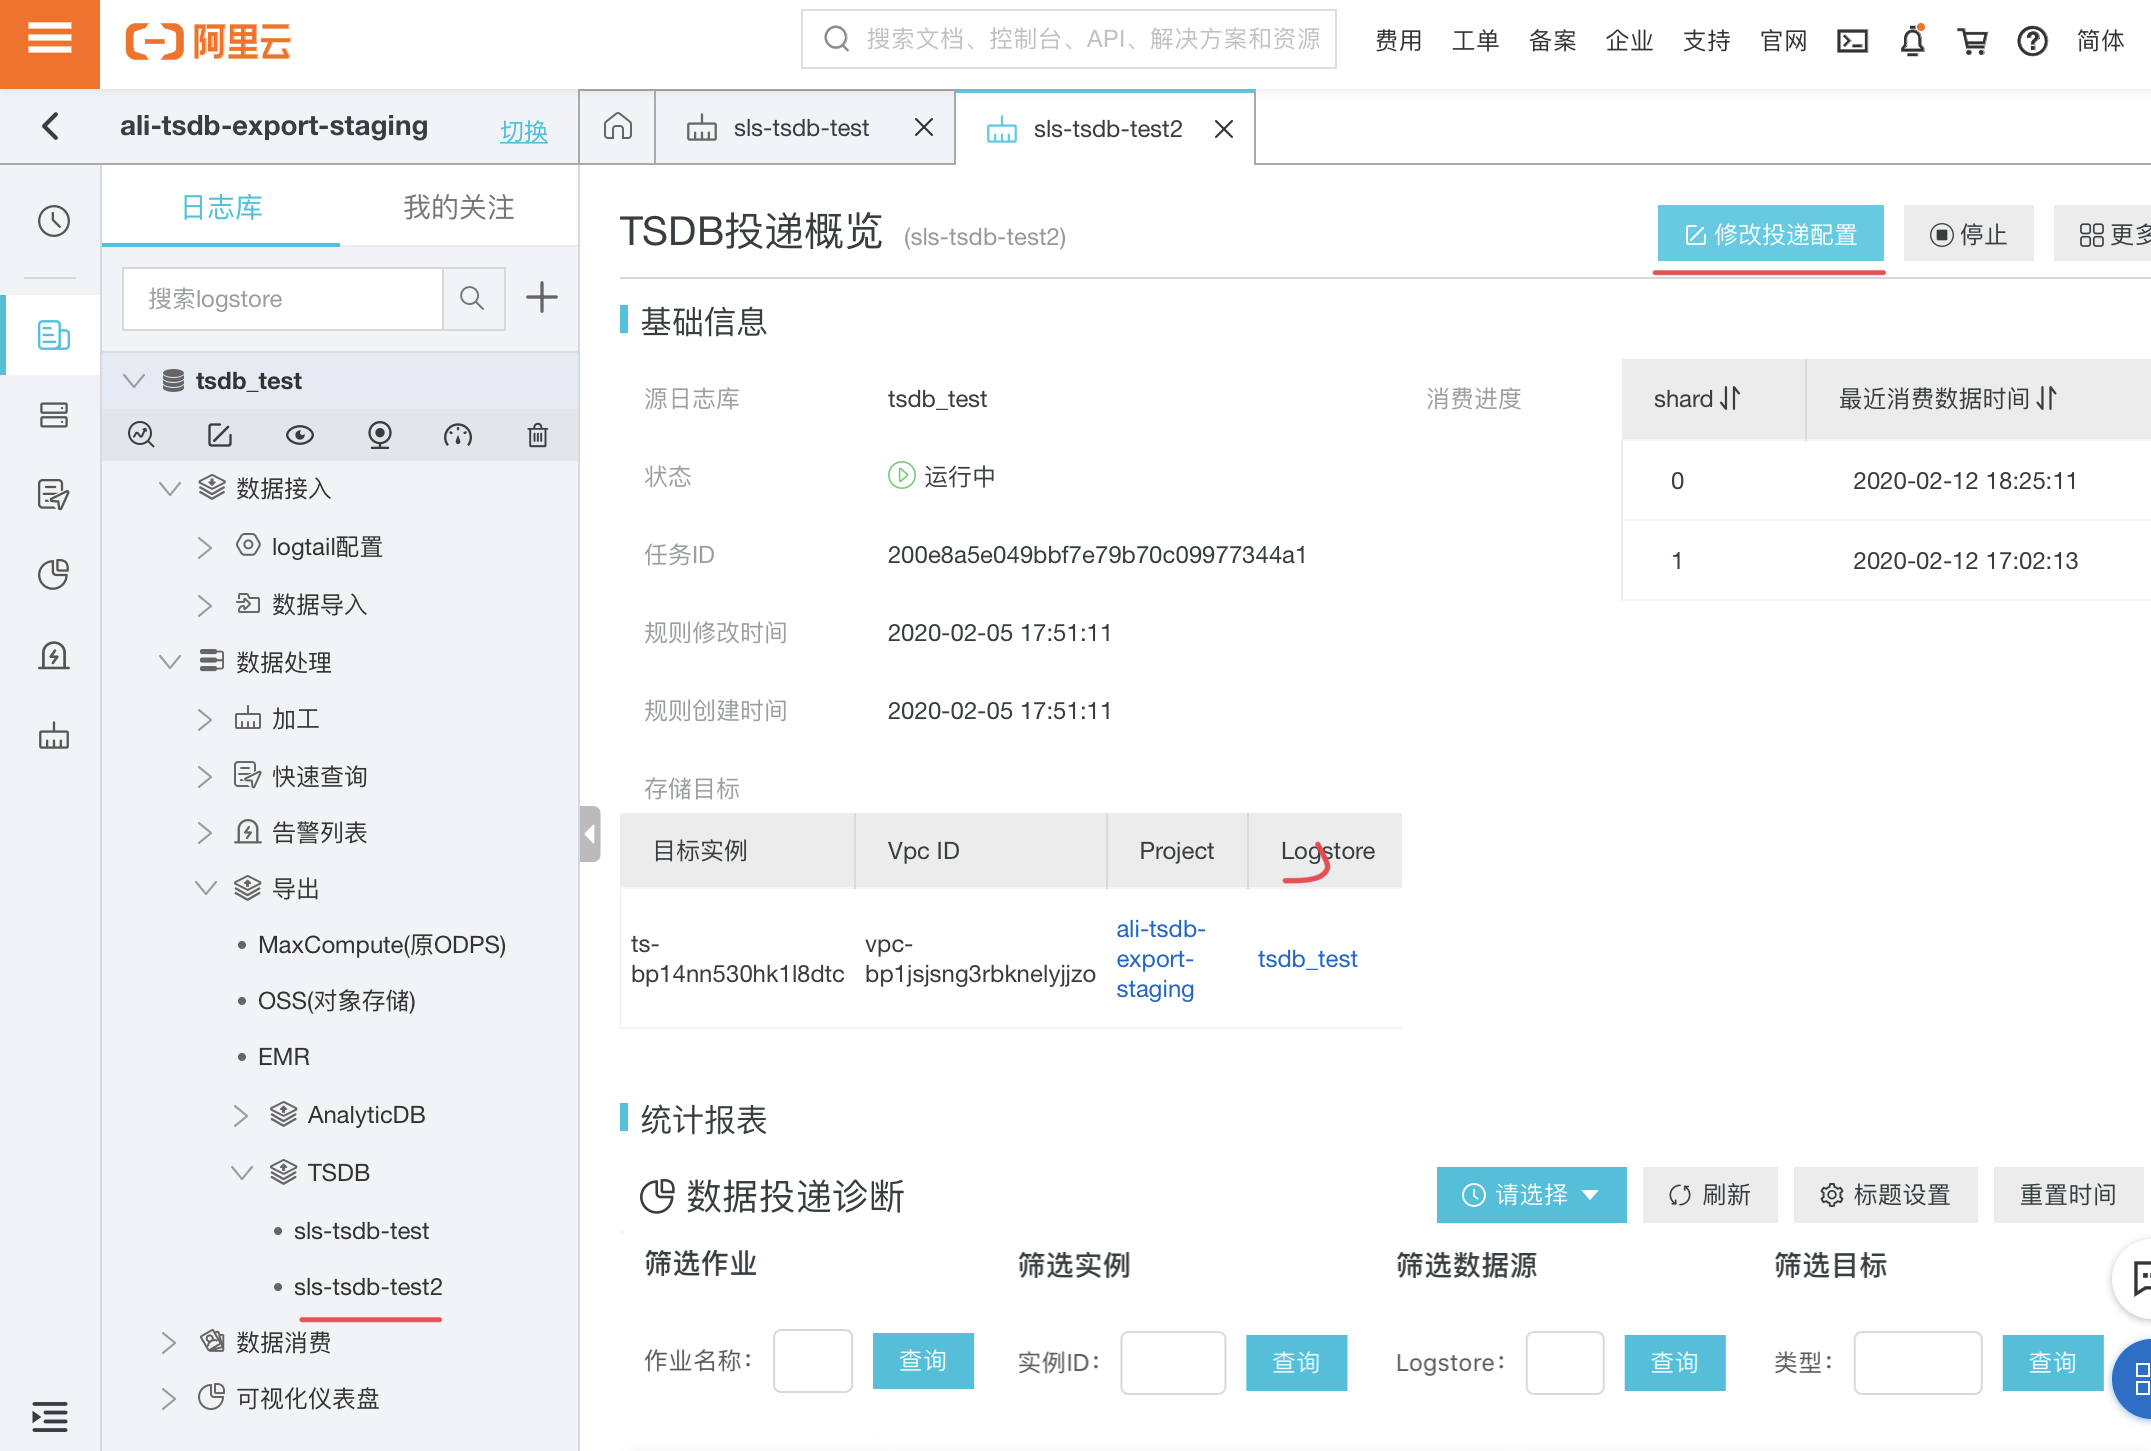The width and height of the screenshot is (2151, 1451).
Task: Open the tsdb_test logstore link in table
Action: pyautogui.click(x=1307, y=959)
